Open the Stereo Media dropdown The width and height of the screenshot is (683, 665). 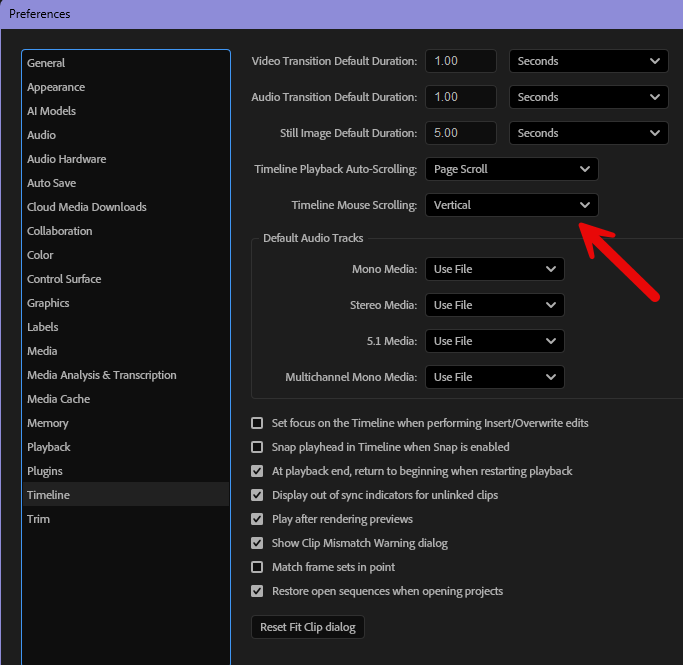point(494,305)
